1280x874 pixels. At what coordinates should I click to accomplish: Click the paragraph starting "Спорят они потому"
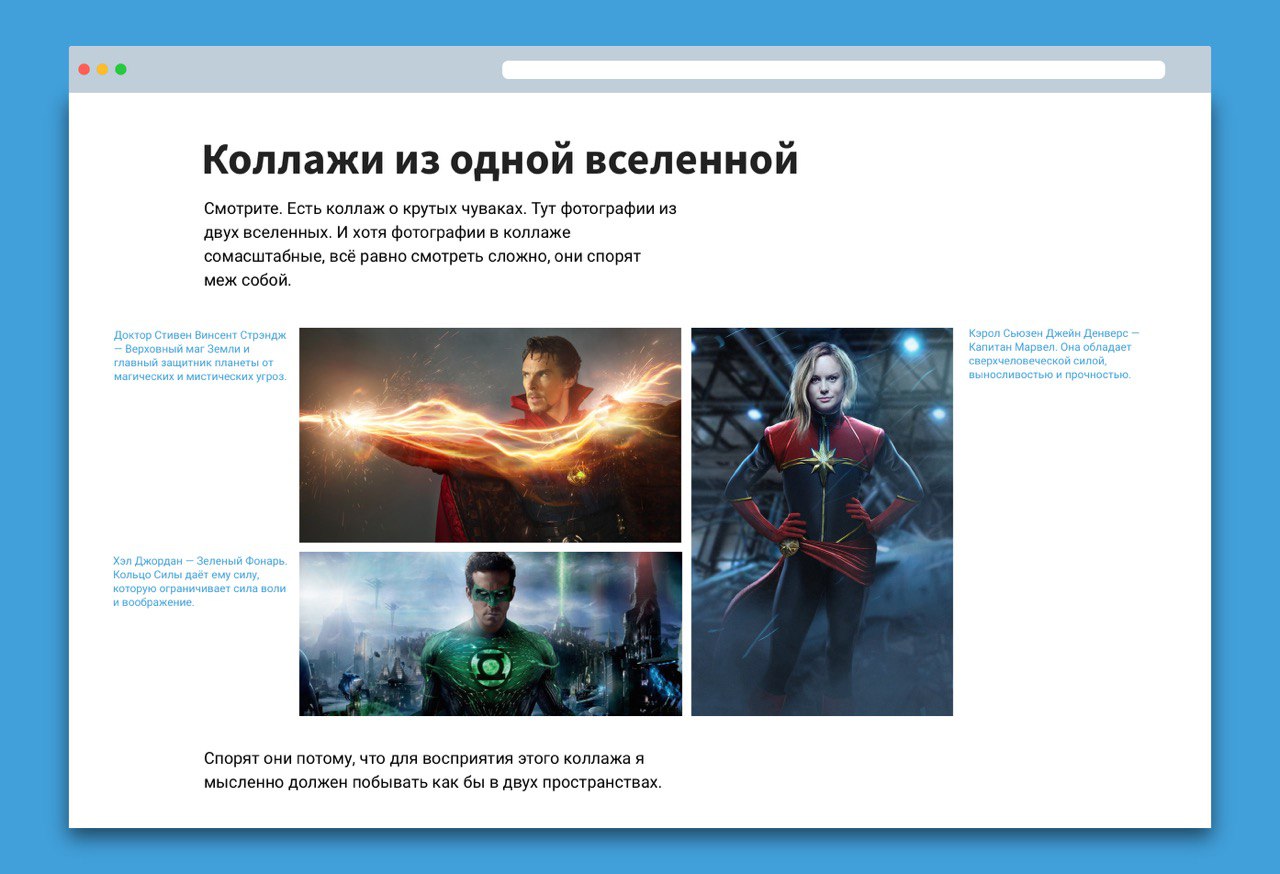[x=433, y=771]
